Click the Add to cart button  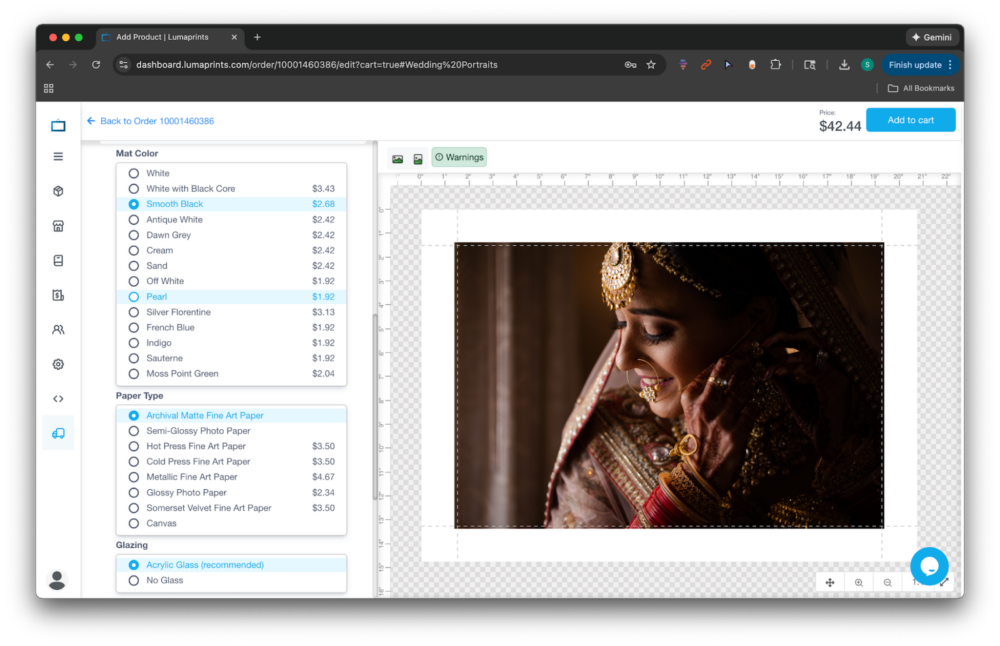click(910, 120)
